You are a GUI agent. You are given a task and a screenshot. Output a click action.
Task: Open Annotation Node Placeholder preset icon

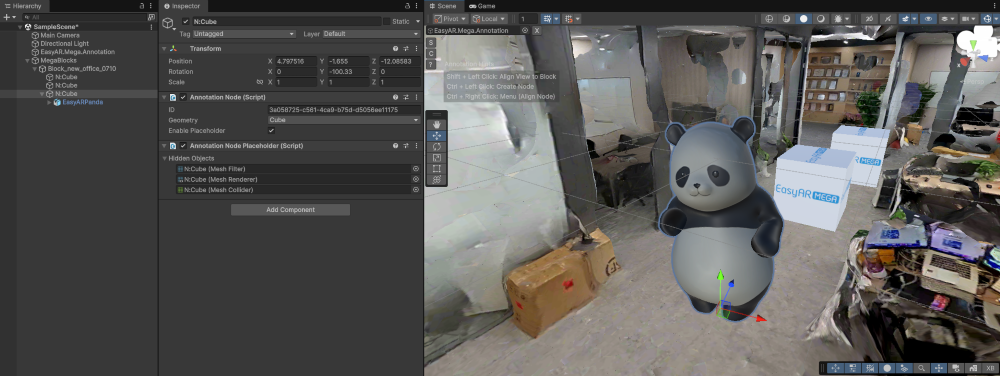click(x=406, y=146)
